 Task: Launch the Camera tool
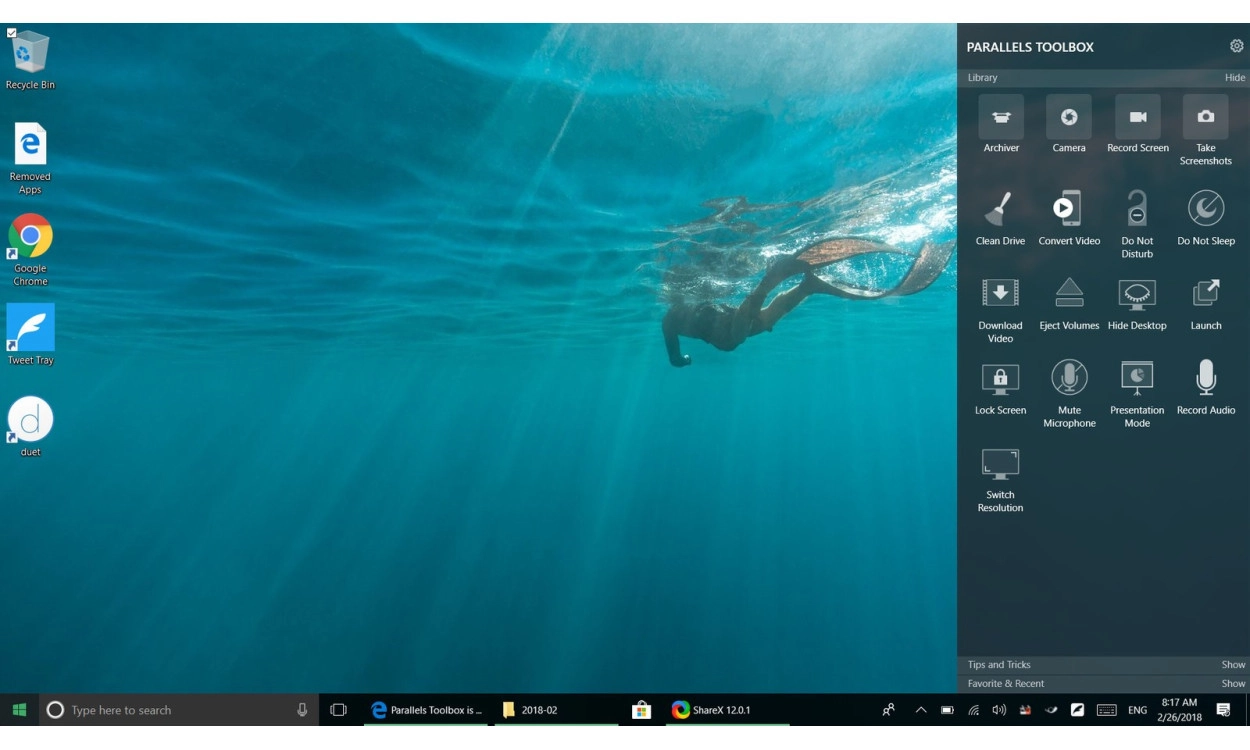click(1068, 118)
